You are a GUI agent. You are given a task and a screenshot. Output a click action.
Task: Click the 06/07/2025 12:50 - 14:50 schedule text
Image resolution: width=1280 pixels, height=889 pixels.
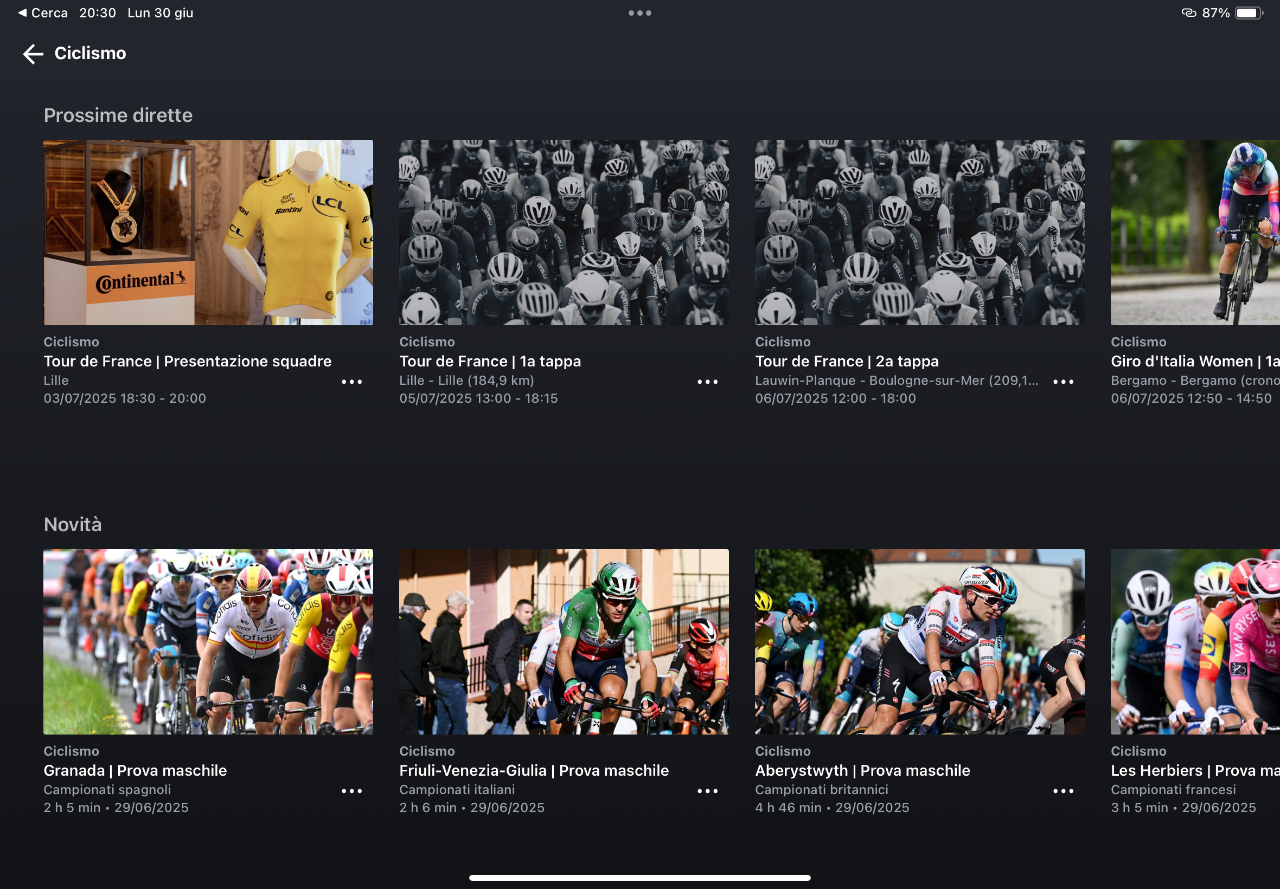click(x=1192, y=398)
